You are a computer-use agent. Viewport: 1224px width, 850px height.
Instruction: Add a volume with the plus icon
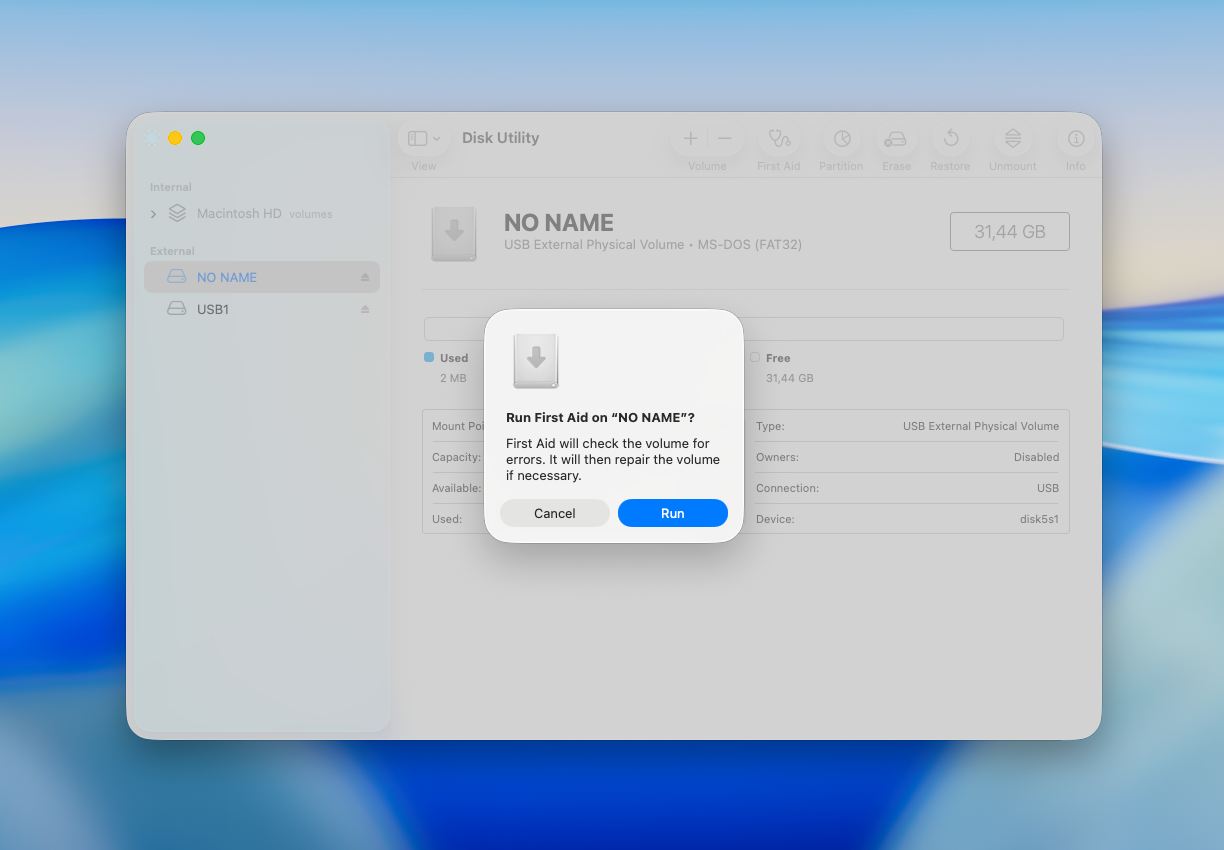tap(690, 138)
